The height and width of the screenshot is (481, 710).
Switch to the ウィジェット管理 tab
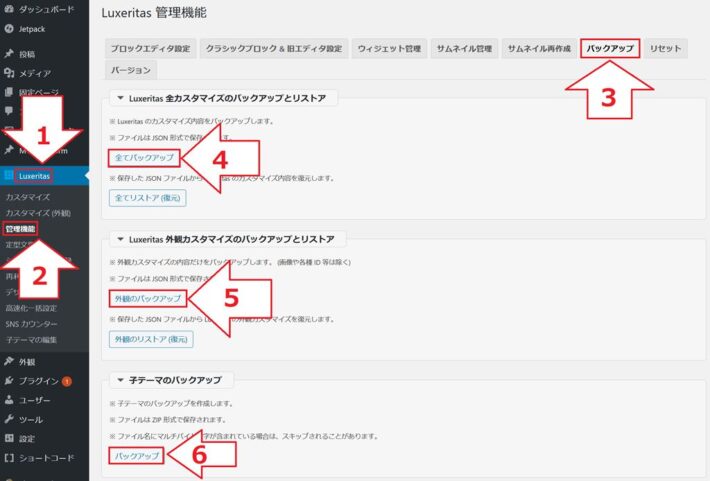coord(389,48)
